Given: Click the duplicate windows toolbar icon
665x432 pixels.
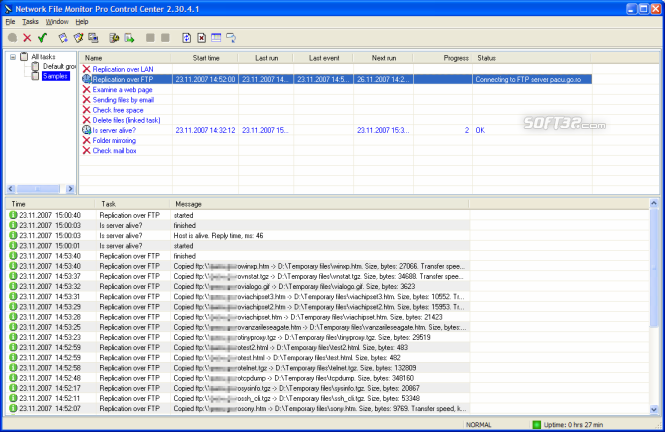Looking at the screenshot, I should coord(93,38).
